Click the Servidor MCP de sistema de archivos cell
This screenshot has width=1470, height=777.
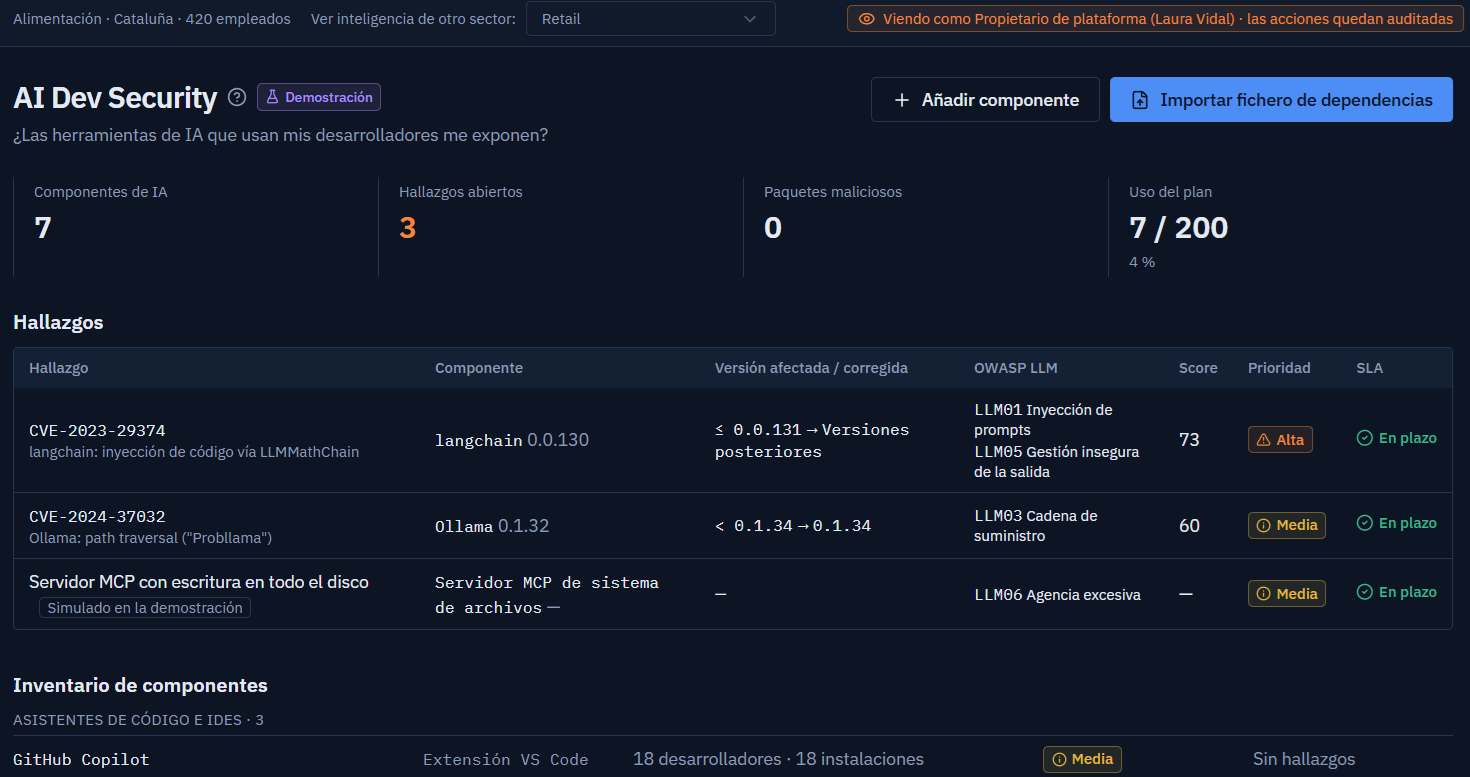click(547, 595)
